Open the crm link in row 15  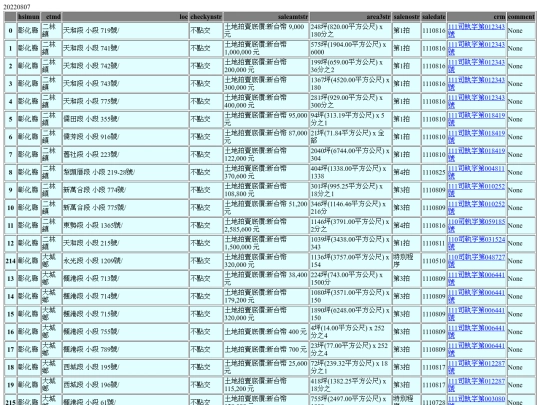pos(476,314)
